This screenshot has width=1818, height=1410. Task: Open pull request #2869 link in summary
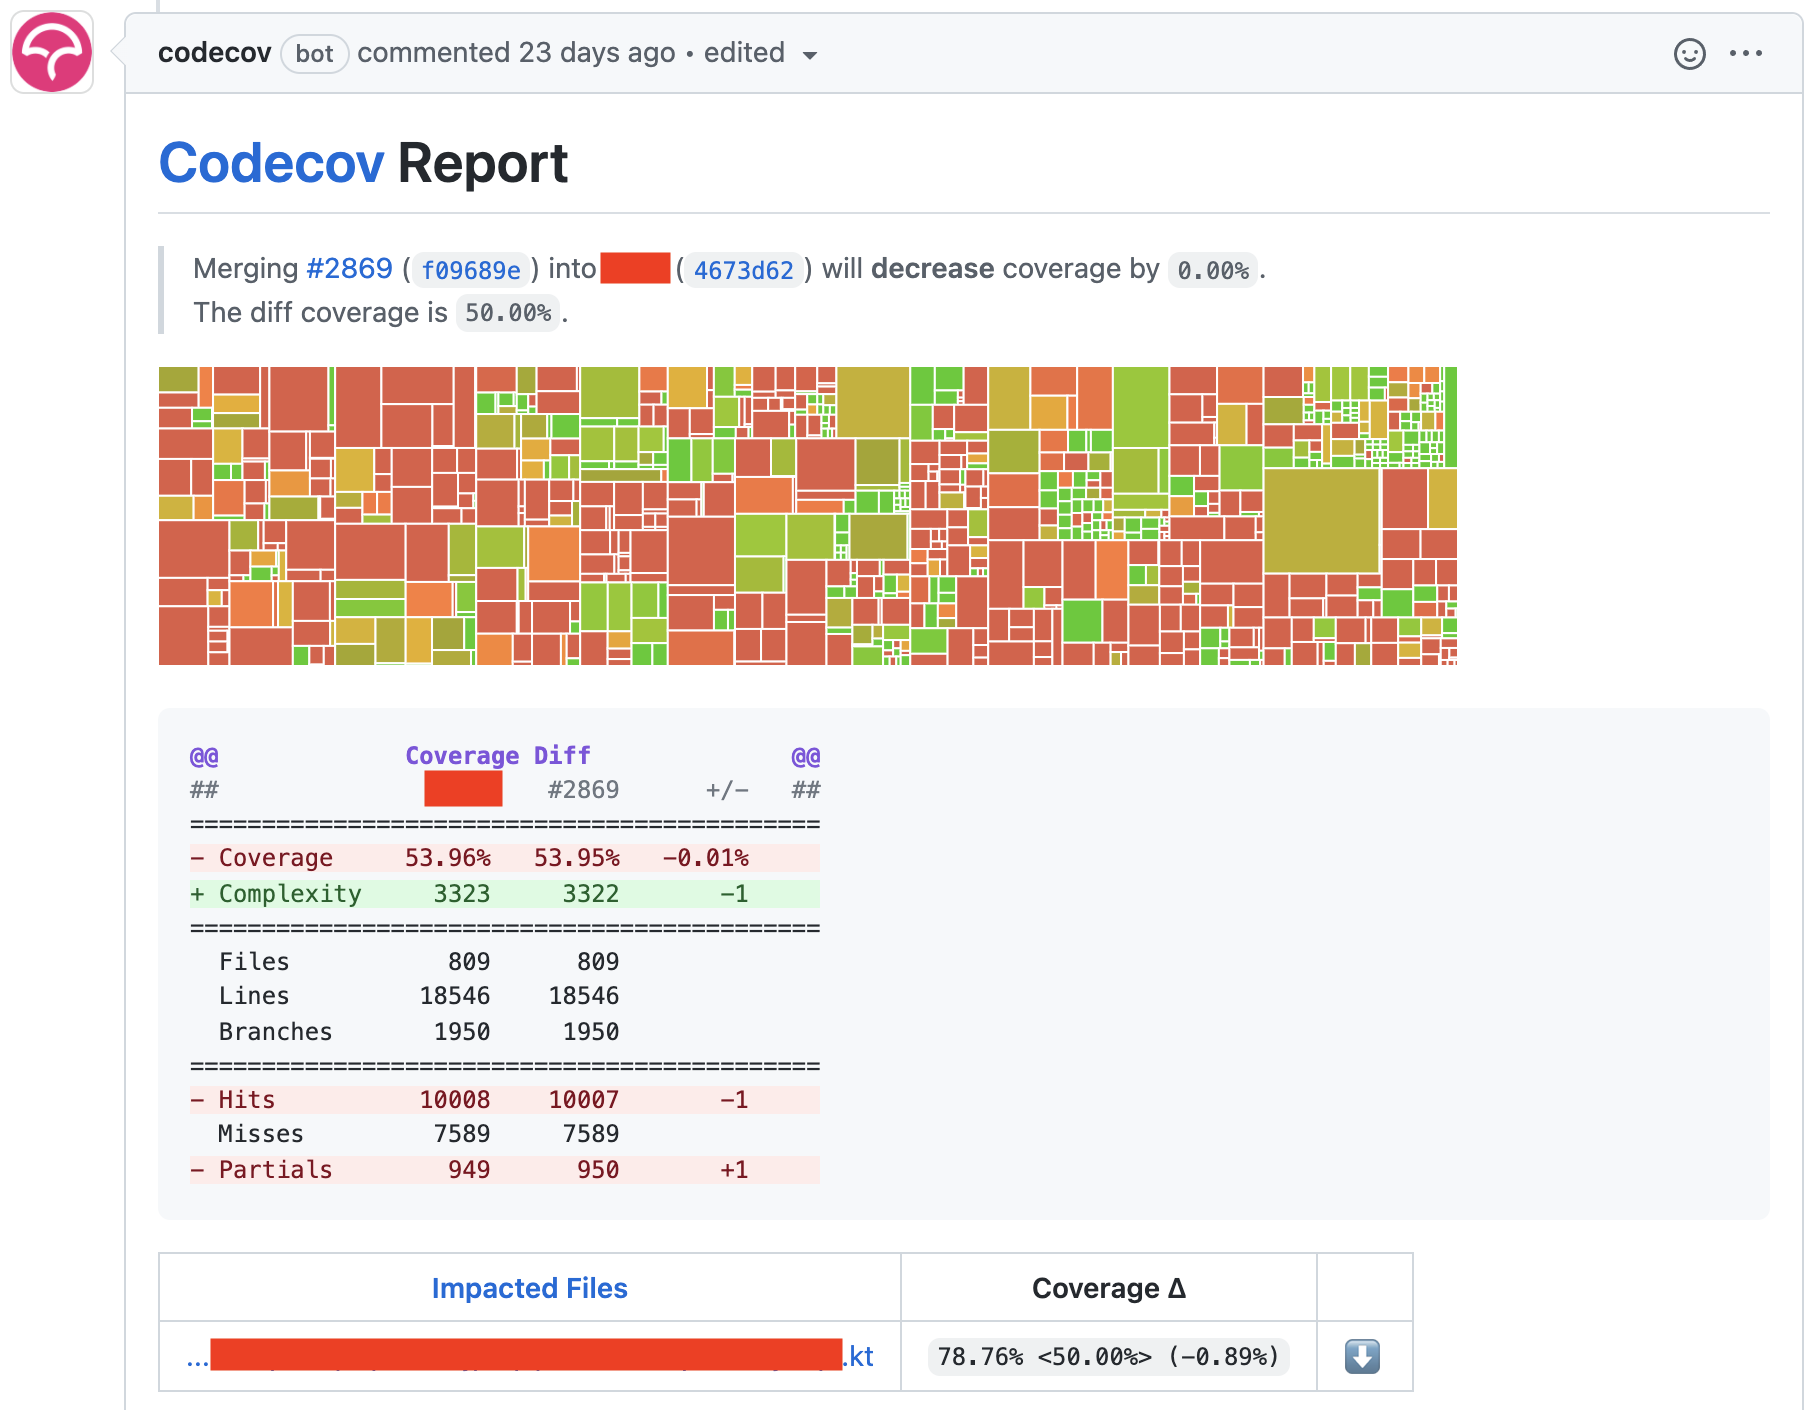pyautogui.click(x=349, y=269)
